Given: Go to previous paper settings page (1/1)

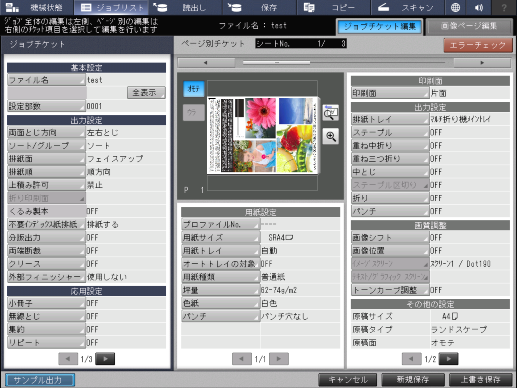Looking at the screenshot, I should pyautogui.click(x=241, y=359).
